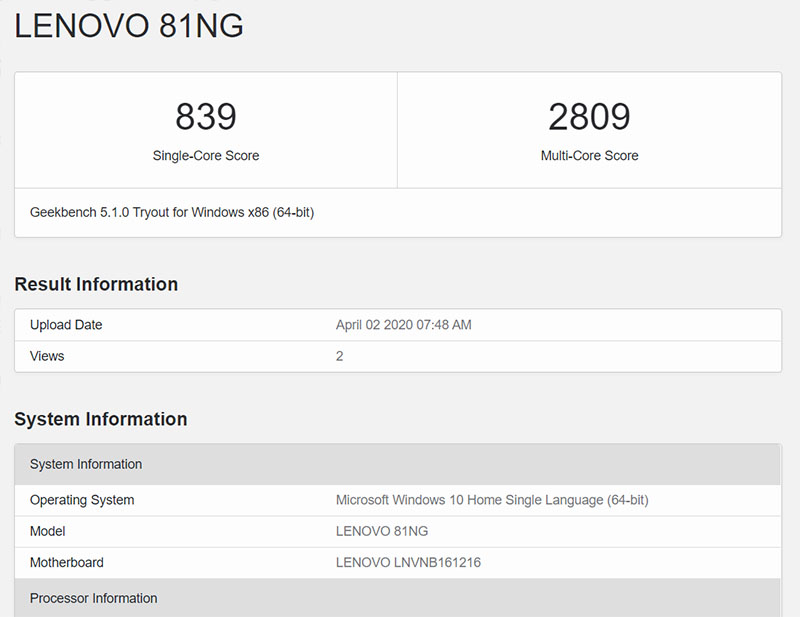
Task: Click the LENOVO 81NG model value in table
Action: coord(382,531)
